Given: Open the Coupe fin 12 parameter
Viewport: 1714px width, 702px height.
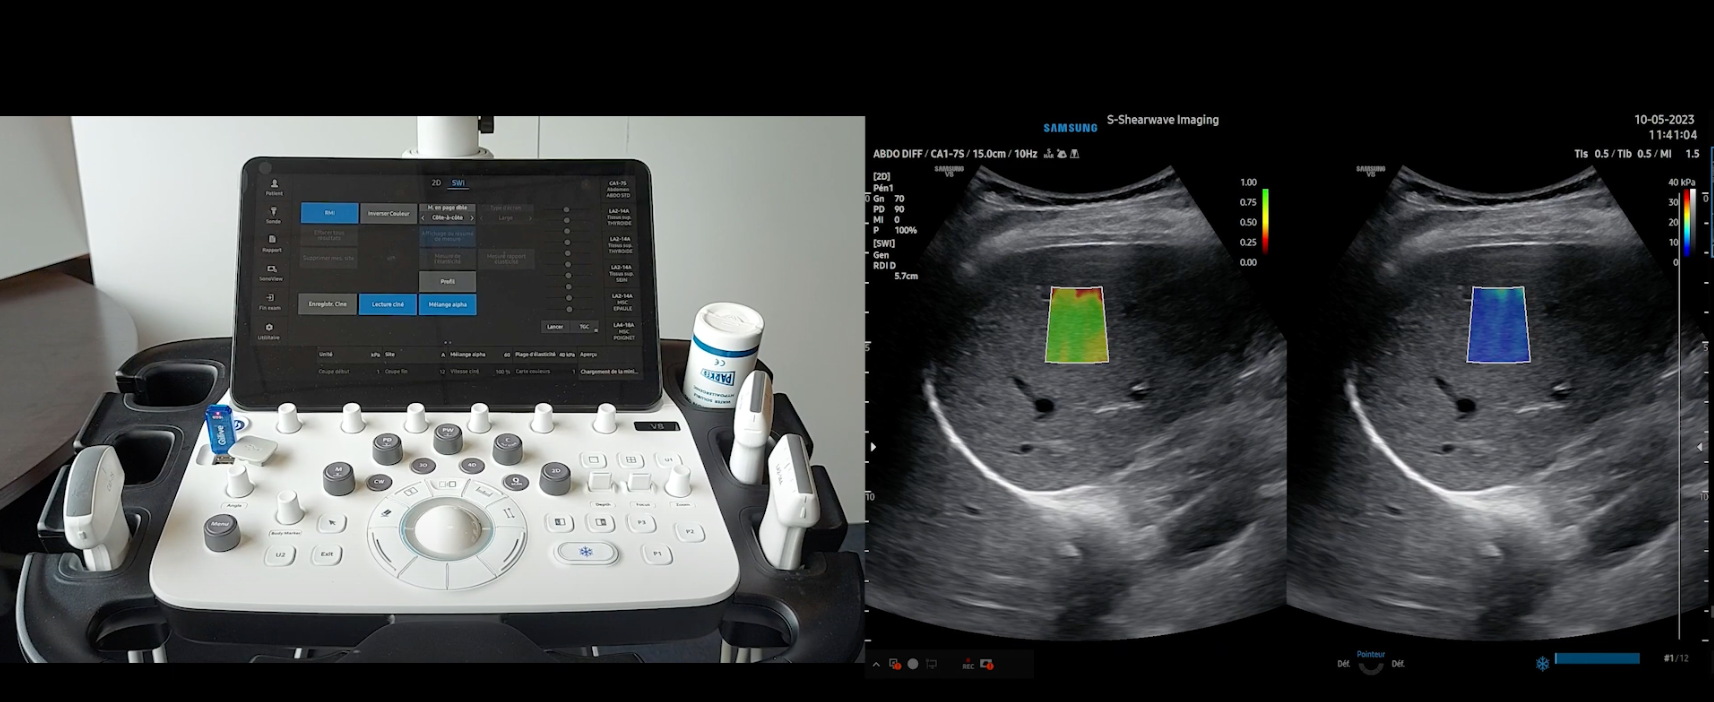Looking at the screenshot, I should click(415, 372).
